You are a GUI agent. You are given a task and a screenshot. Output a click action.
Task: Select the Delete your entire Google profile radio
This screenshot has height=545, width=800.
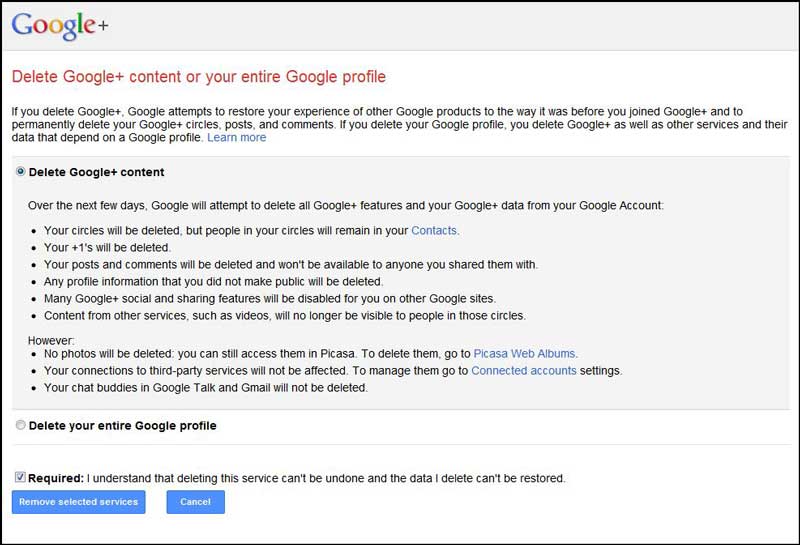[x=20, y=425]
